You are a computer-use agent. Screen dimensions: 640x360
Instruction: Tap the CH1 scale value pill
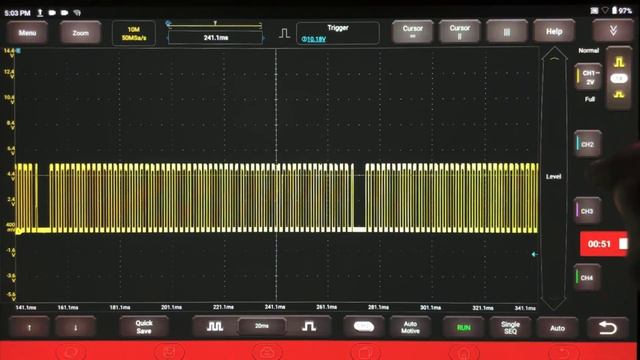coord(619,78)
